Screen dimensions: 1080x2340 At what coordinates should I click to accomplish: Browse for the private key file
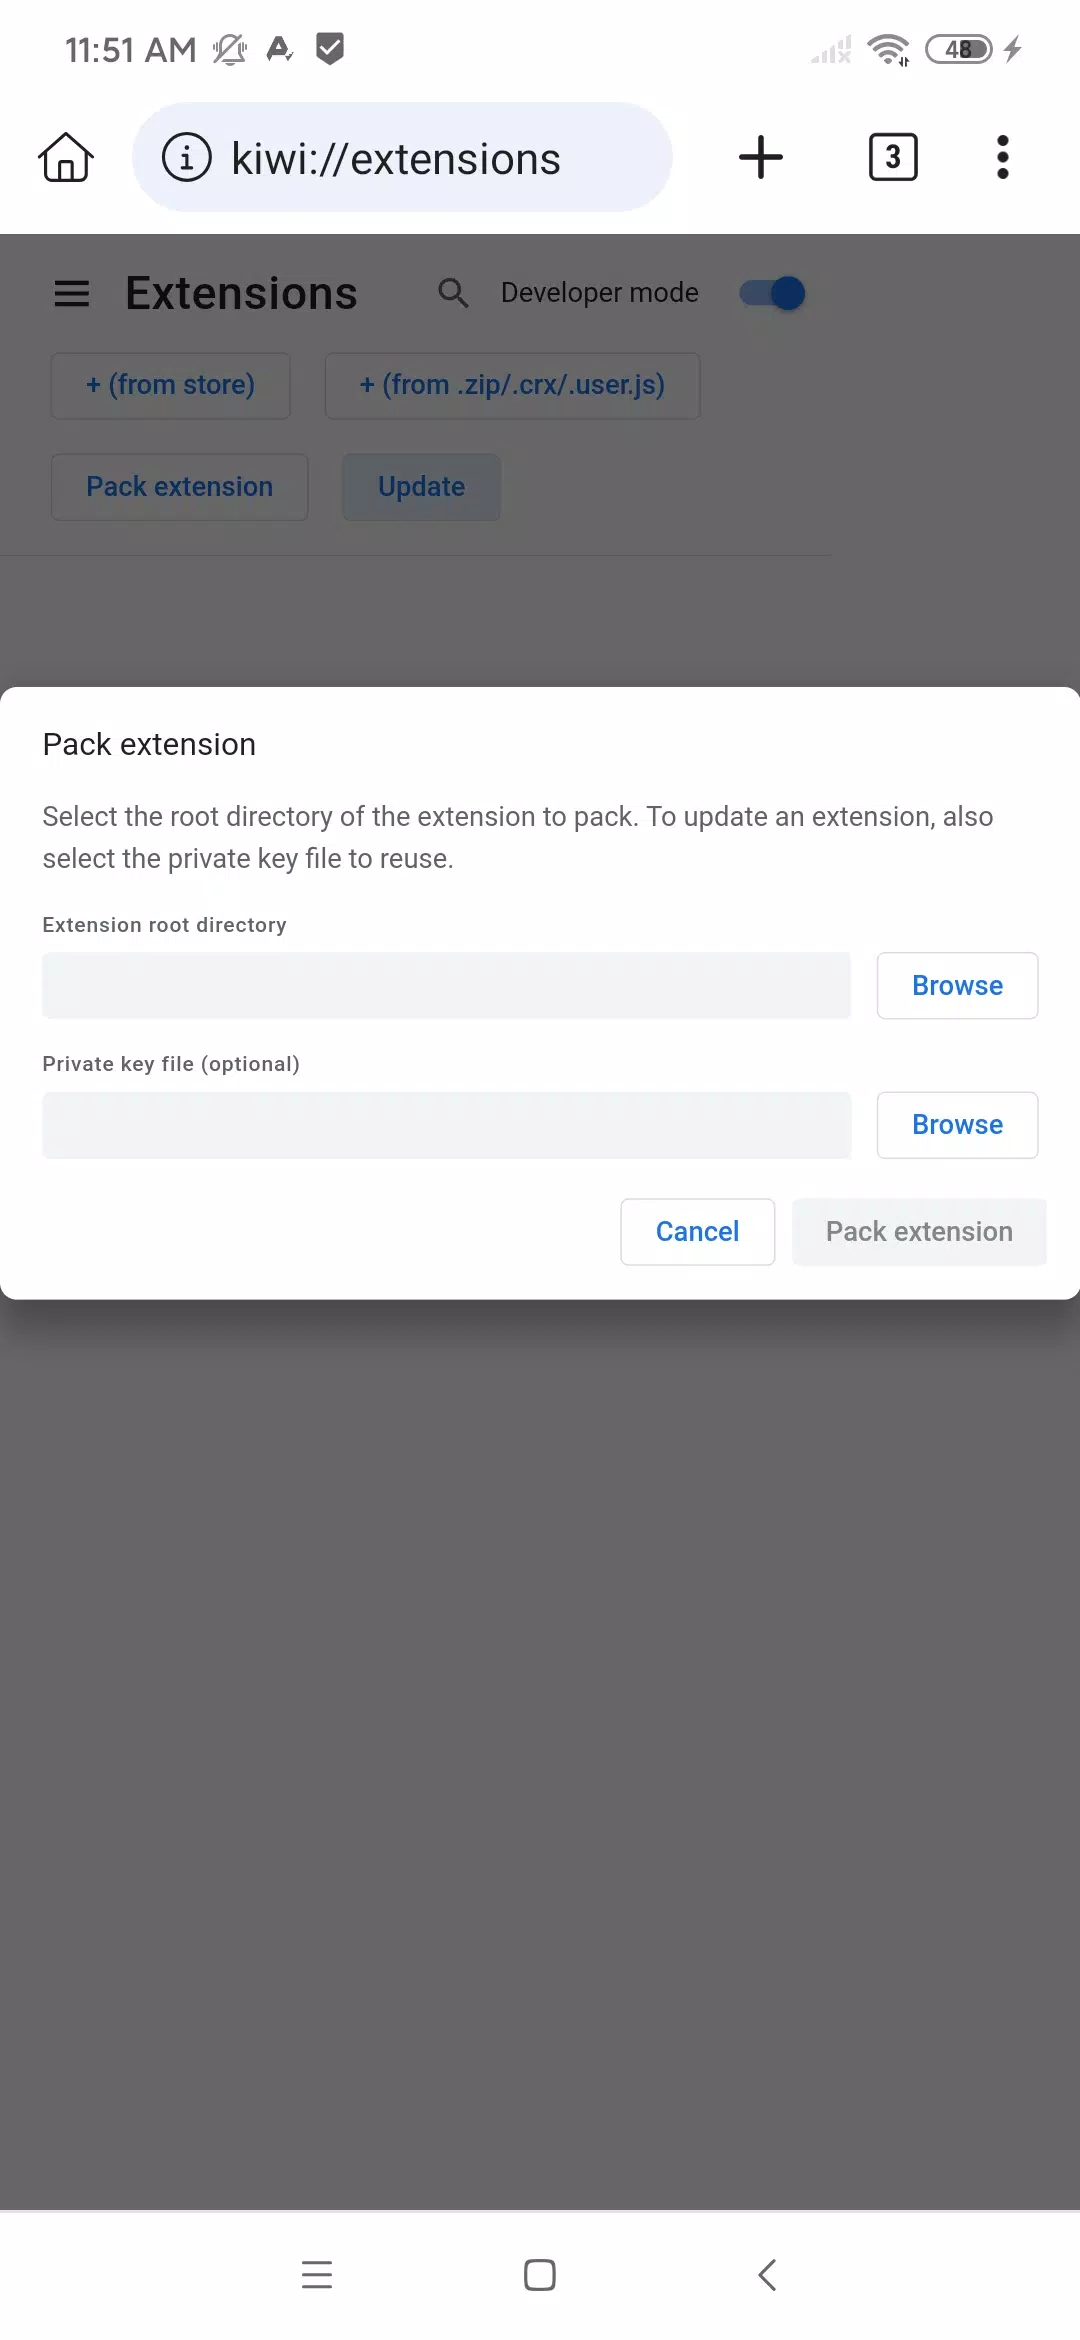pyautogui.click(x=957, y=1125)
